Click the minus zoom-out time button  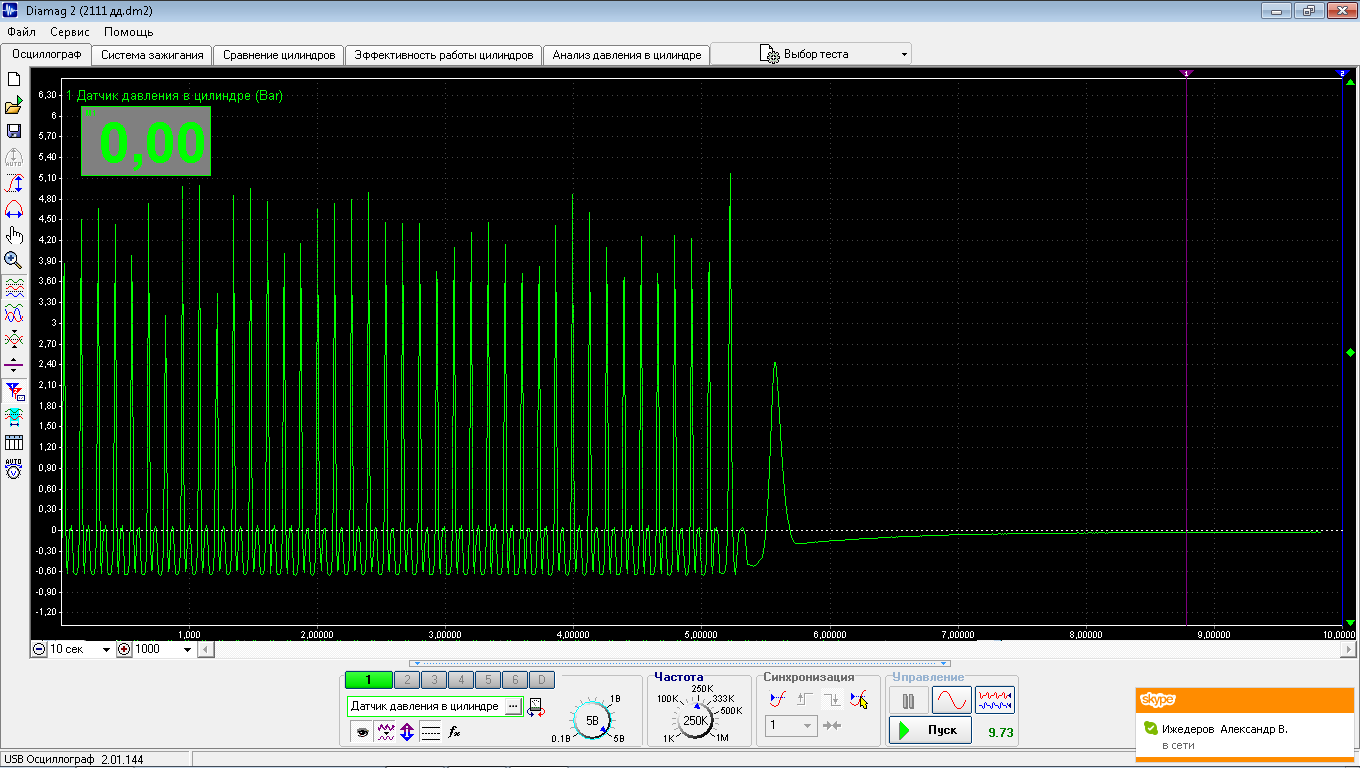38,649
